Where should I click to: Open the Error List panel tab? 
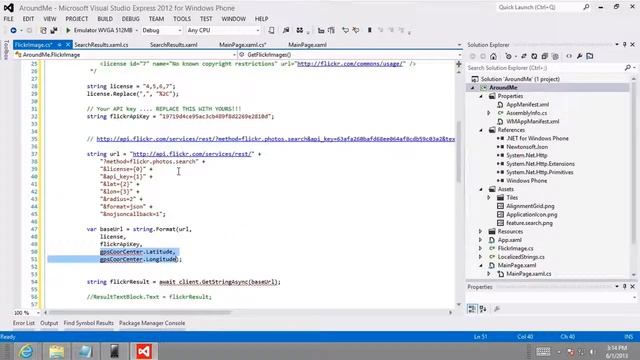coord(24,323)
